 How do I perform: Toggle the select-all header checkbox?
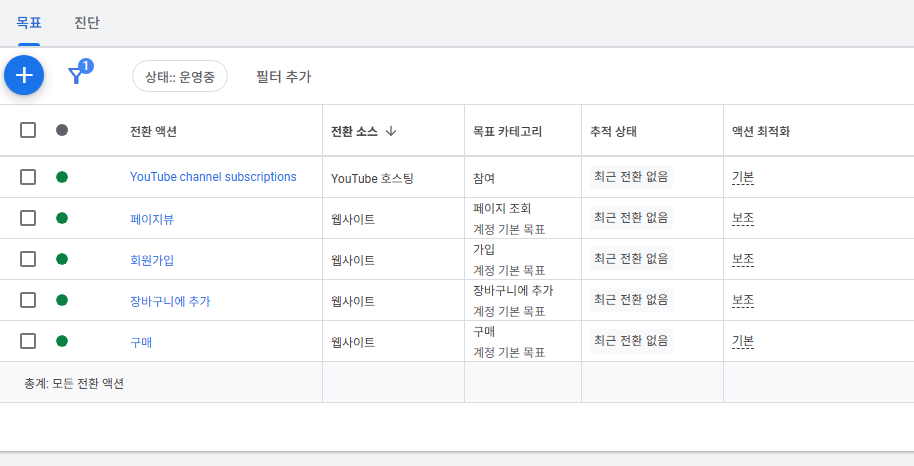(28, 130)
